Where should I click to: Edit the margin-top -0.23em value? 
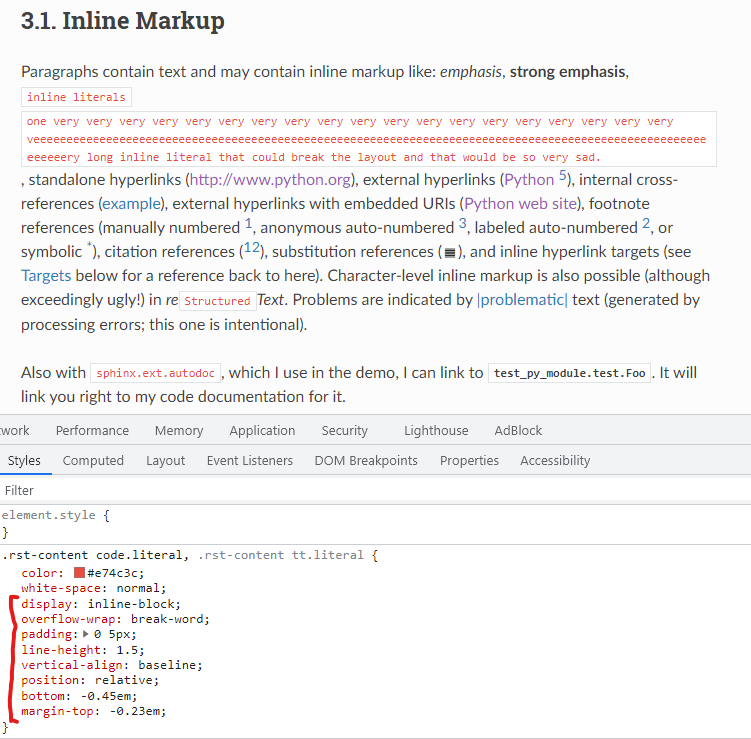(135, 711)
